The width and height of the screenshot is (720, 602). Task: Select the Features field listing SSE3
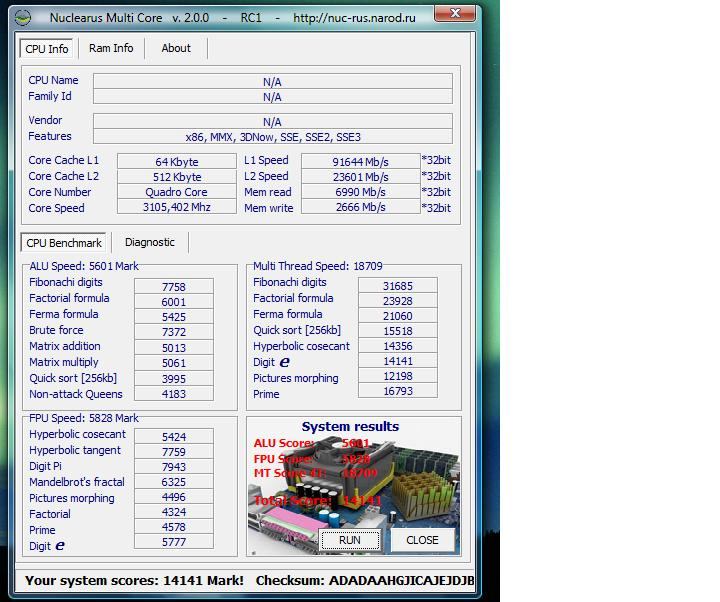[x=273, y=136]
